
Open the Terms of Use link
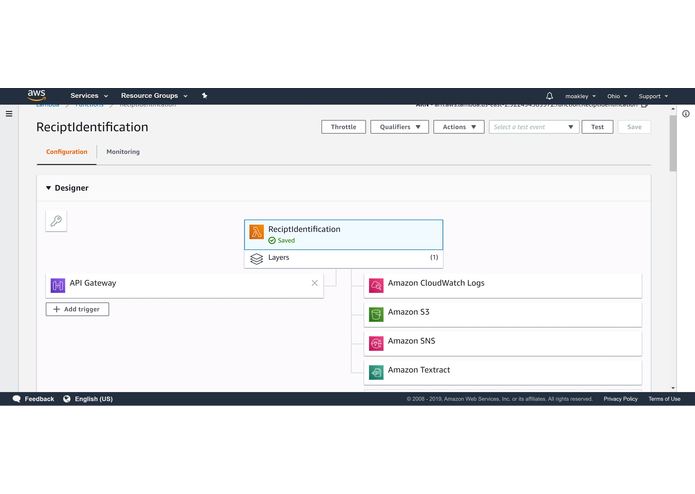664,399
